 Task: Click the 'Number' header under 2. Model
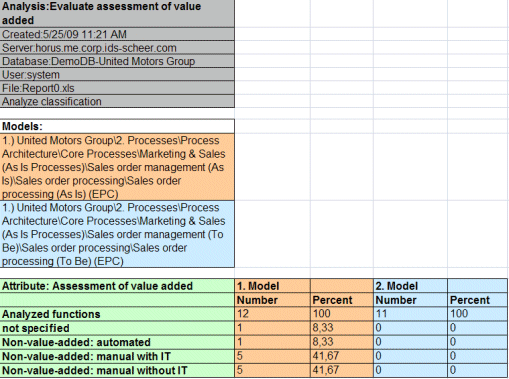[x=410, y=300]
